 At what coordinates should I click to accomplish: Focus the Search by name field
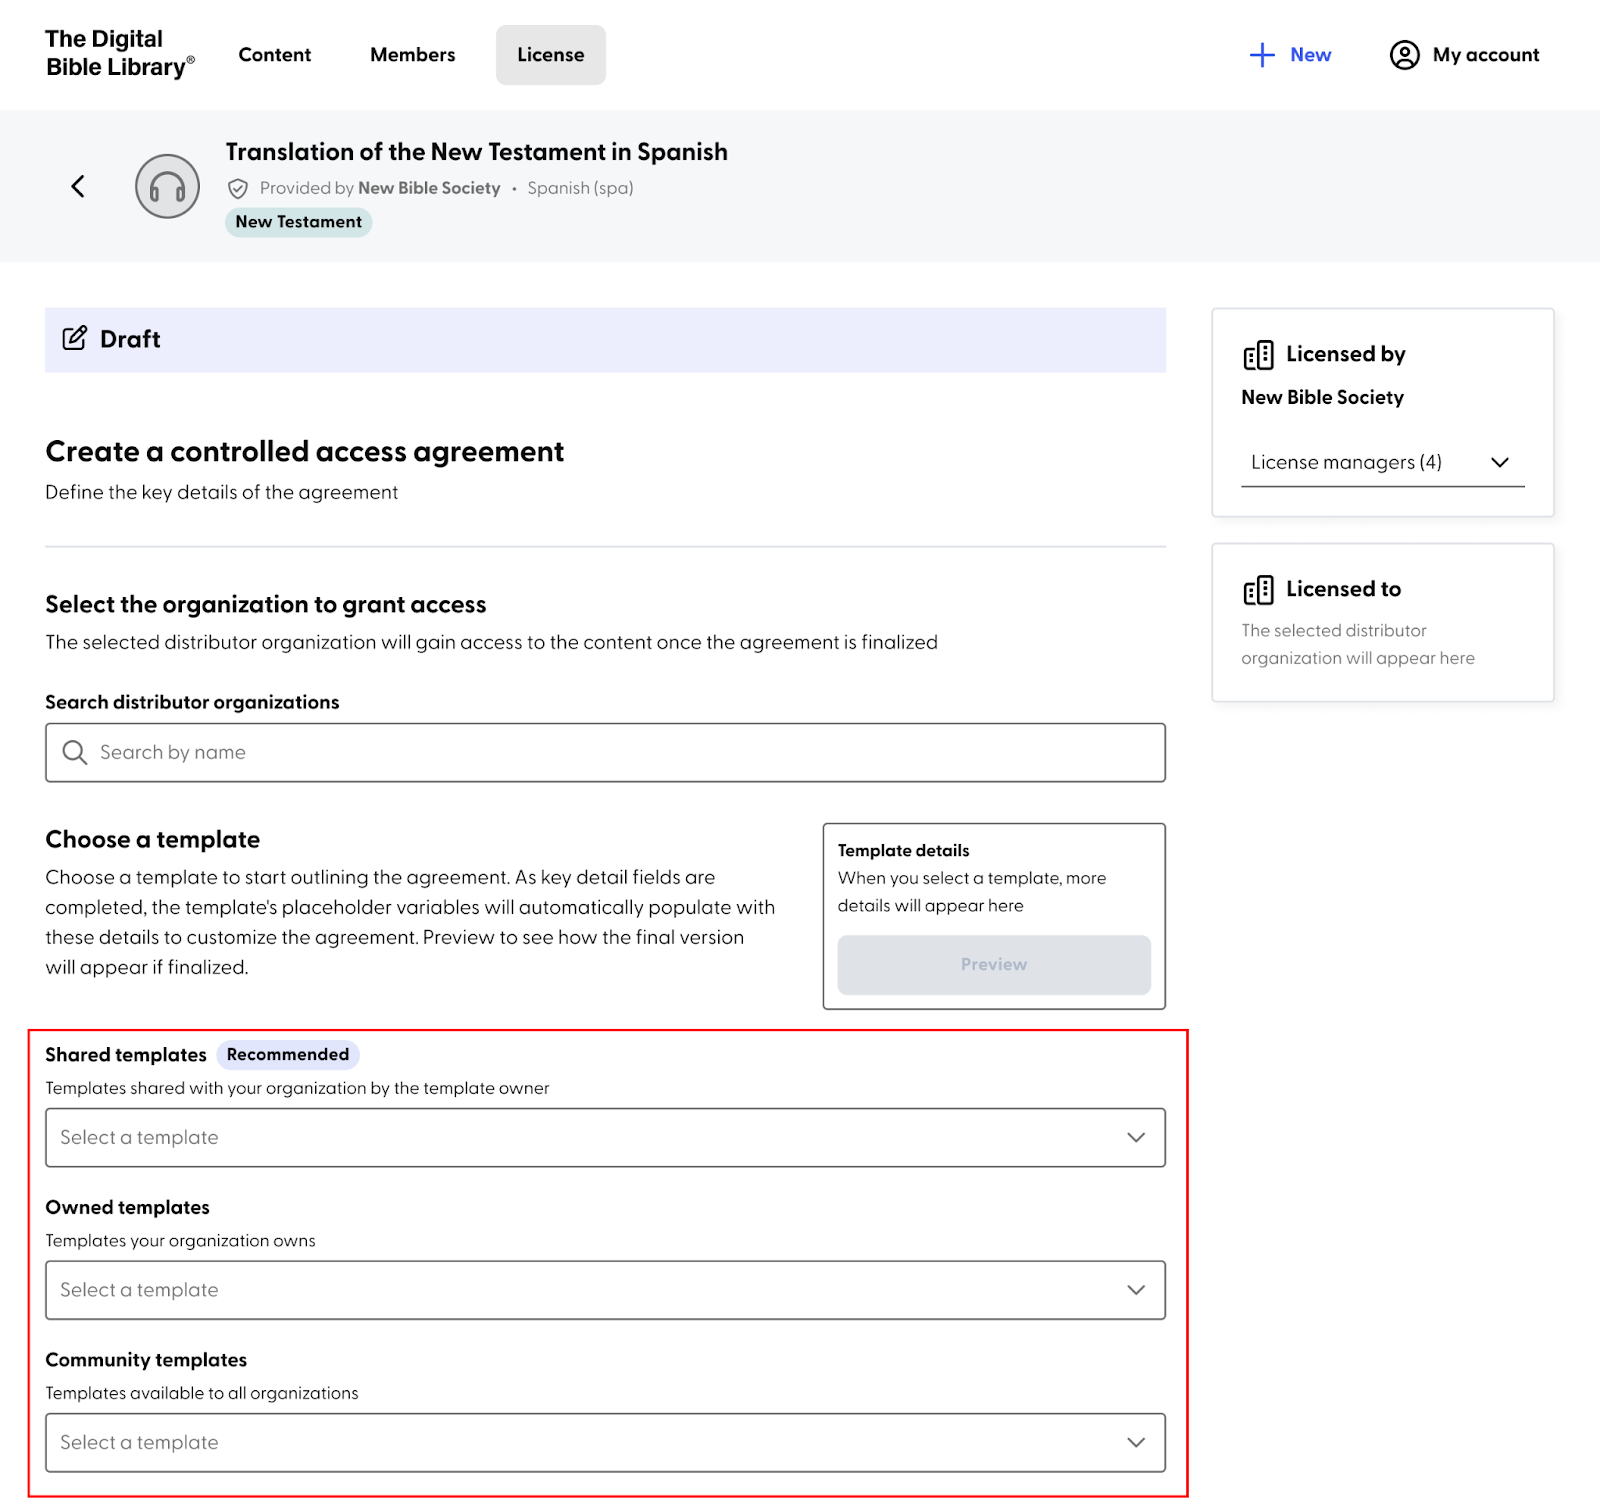point(605,752)
